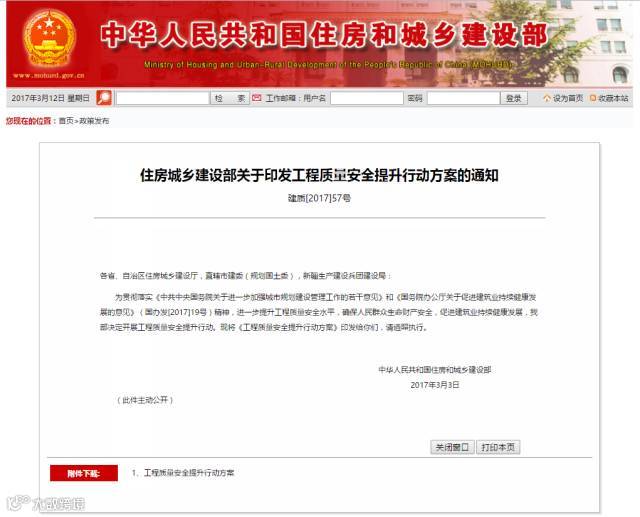640x517 pixels.
Task: Click the signing date 2017年3月3日
Action: 435,385
